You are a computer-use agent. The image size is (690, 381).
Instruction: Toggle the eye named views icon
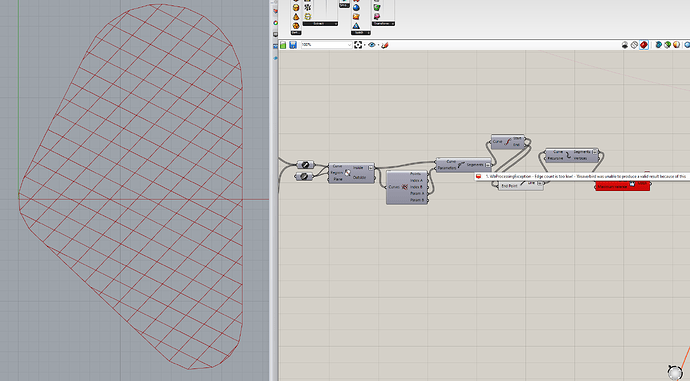coord(372,45)
